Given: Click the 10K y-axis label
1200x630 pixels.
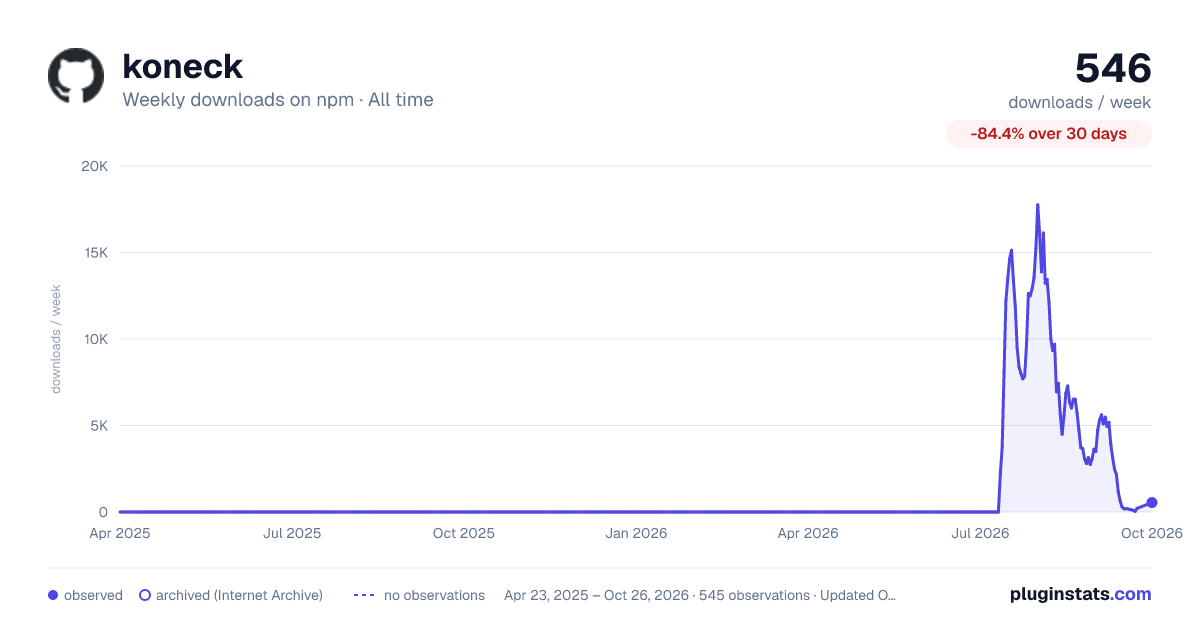Looking at the screenshot, I should point(94,339).
